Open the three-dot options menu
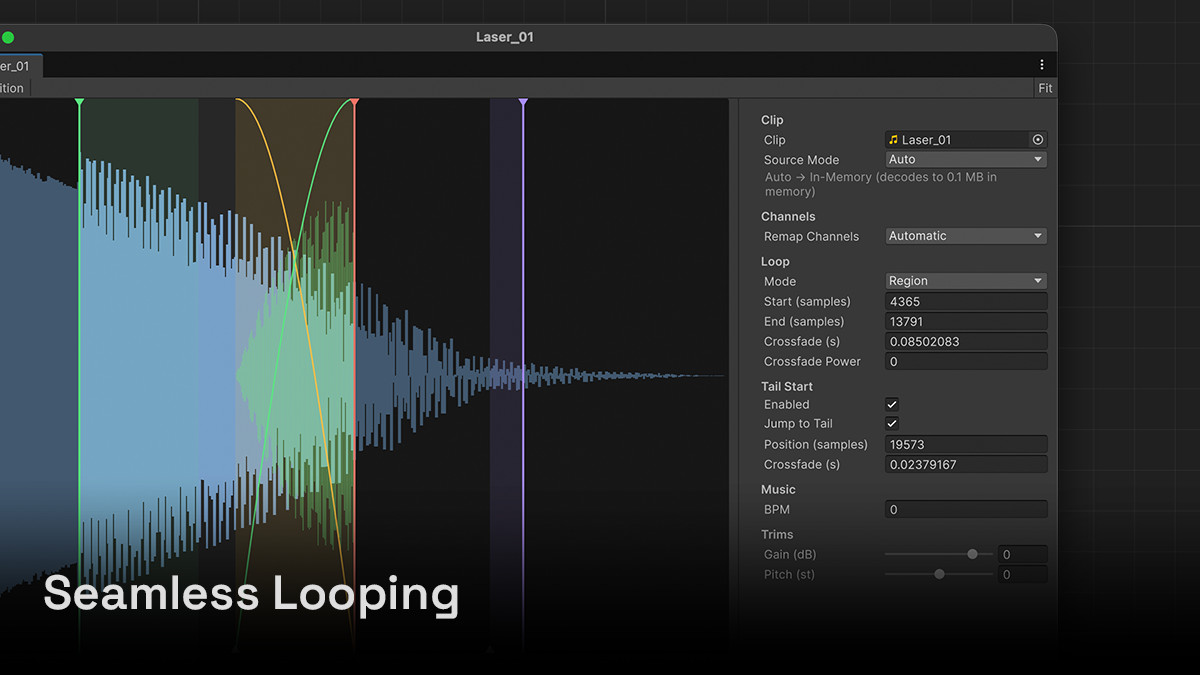The height and width of the screenshot is (675, 1200). click(1041, 65)
